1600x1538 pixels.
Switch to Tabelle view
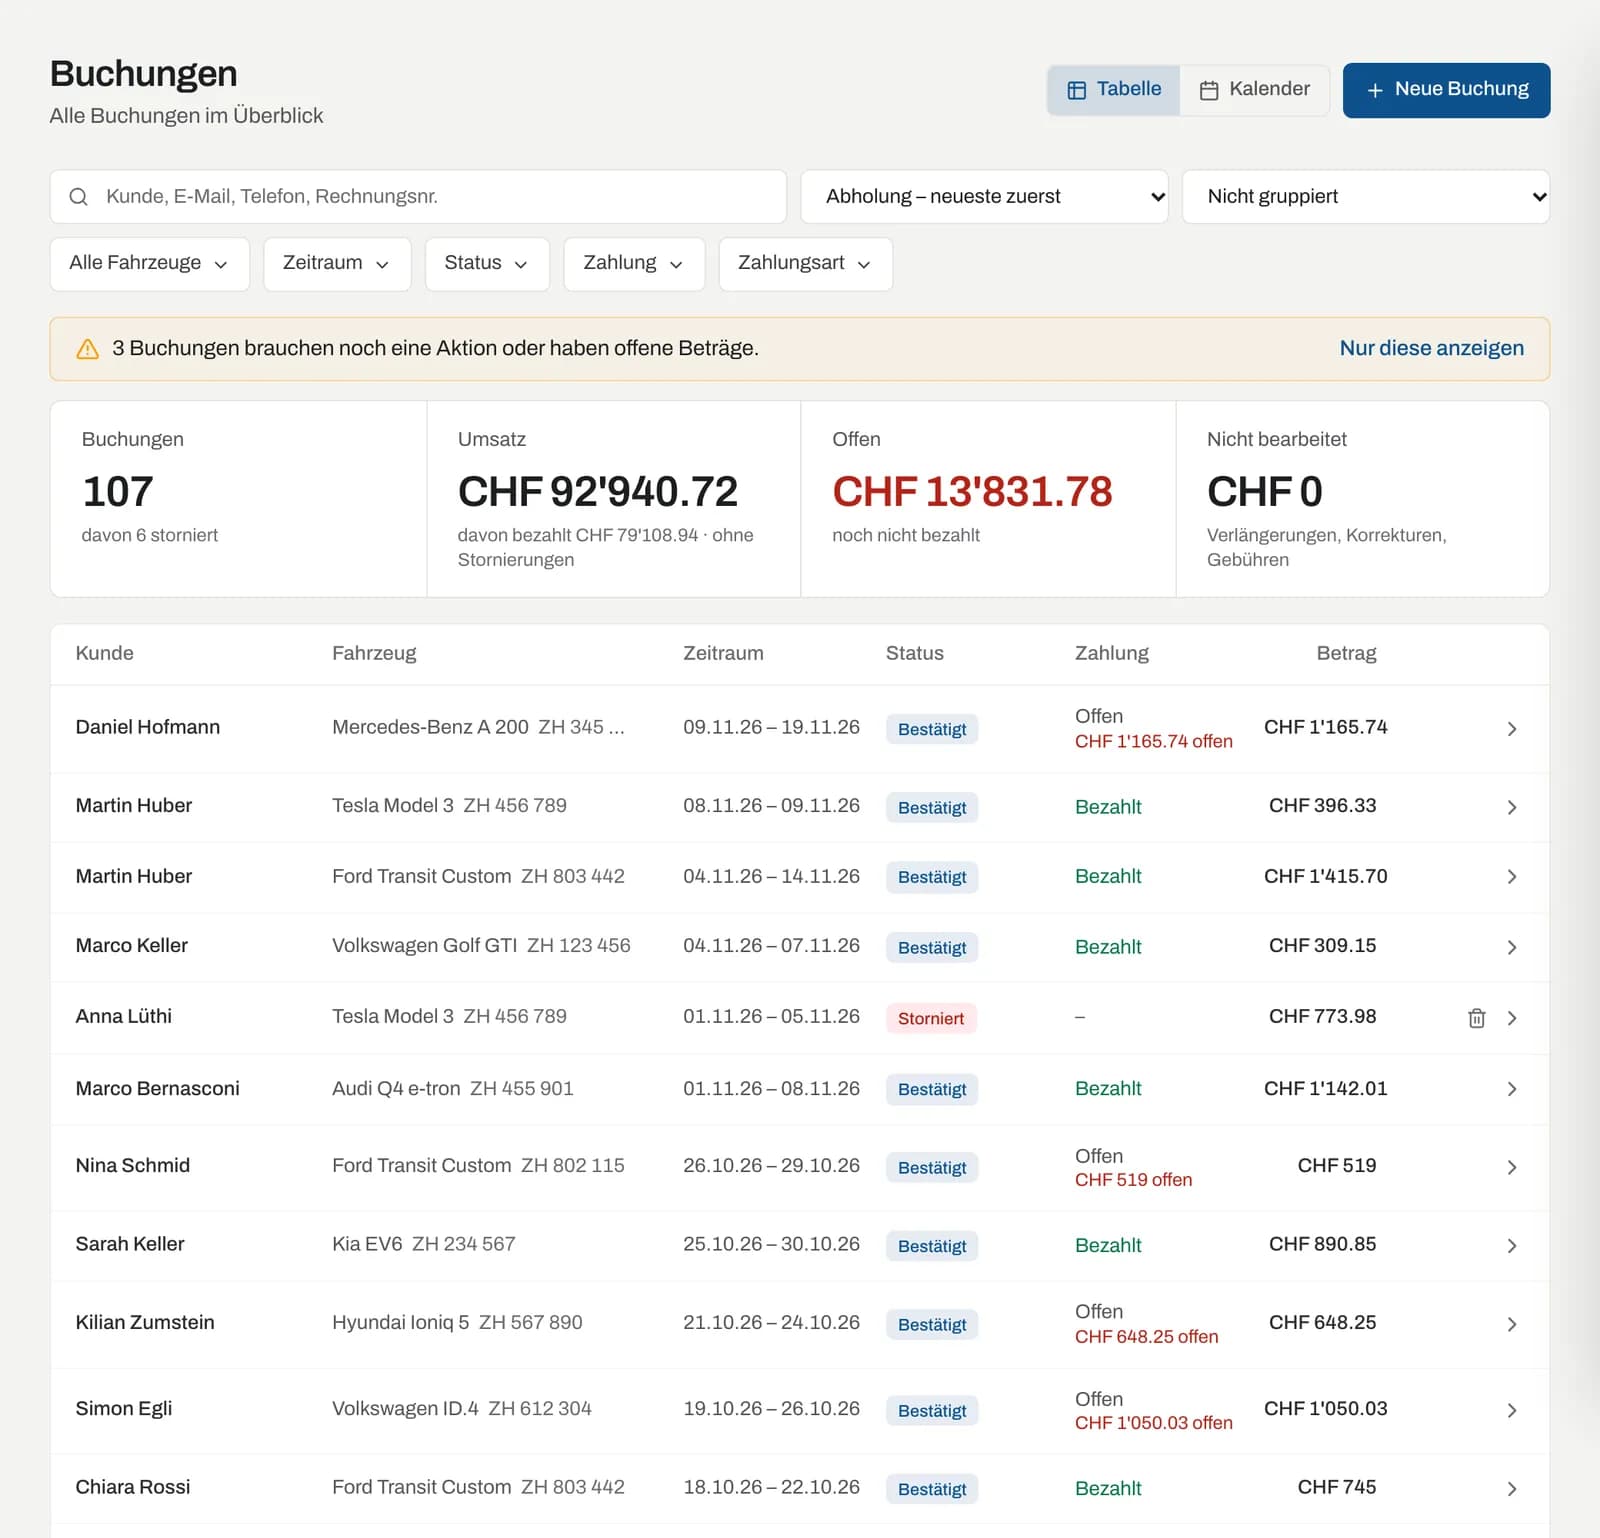coord(1114,90)
